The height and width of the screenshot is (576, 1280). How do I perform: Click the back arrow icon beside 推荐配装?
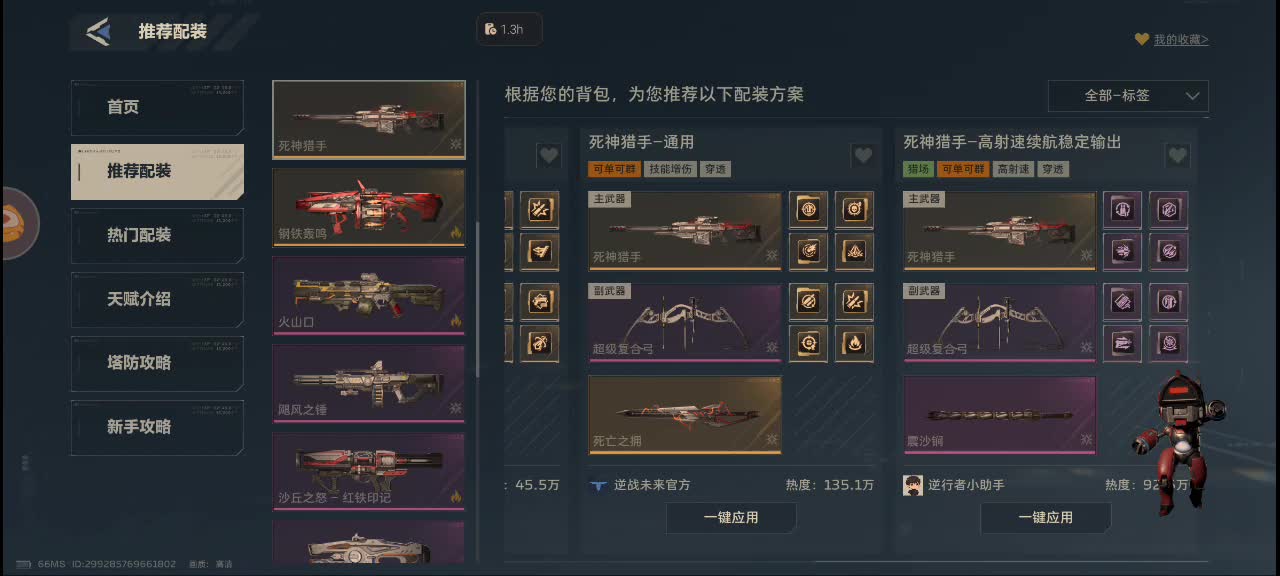98,32
